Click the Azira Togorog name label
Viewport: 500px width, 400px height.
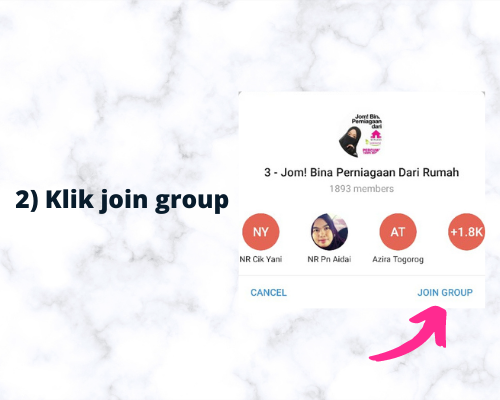398,259
